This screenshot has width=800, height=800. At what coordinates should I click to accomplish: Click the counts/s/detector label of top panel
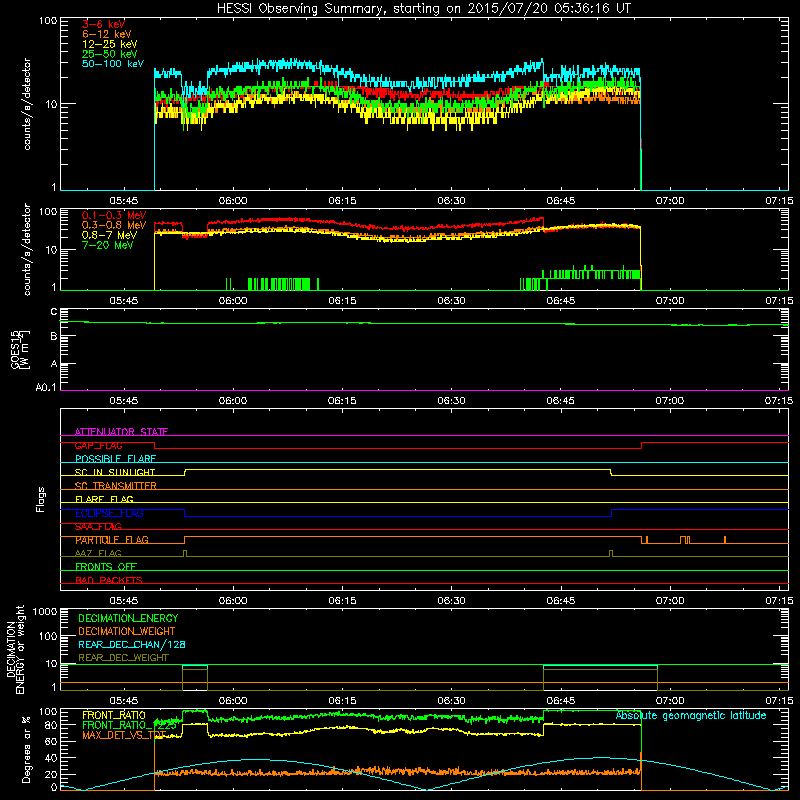(x=27, y=104)
